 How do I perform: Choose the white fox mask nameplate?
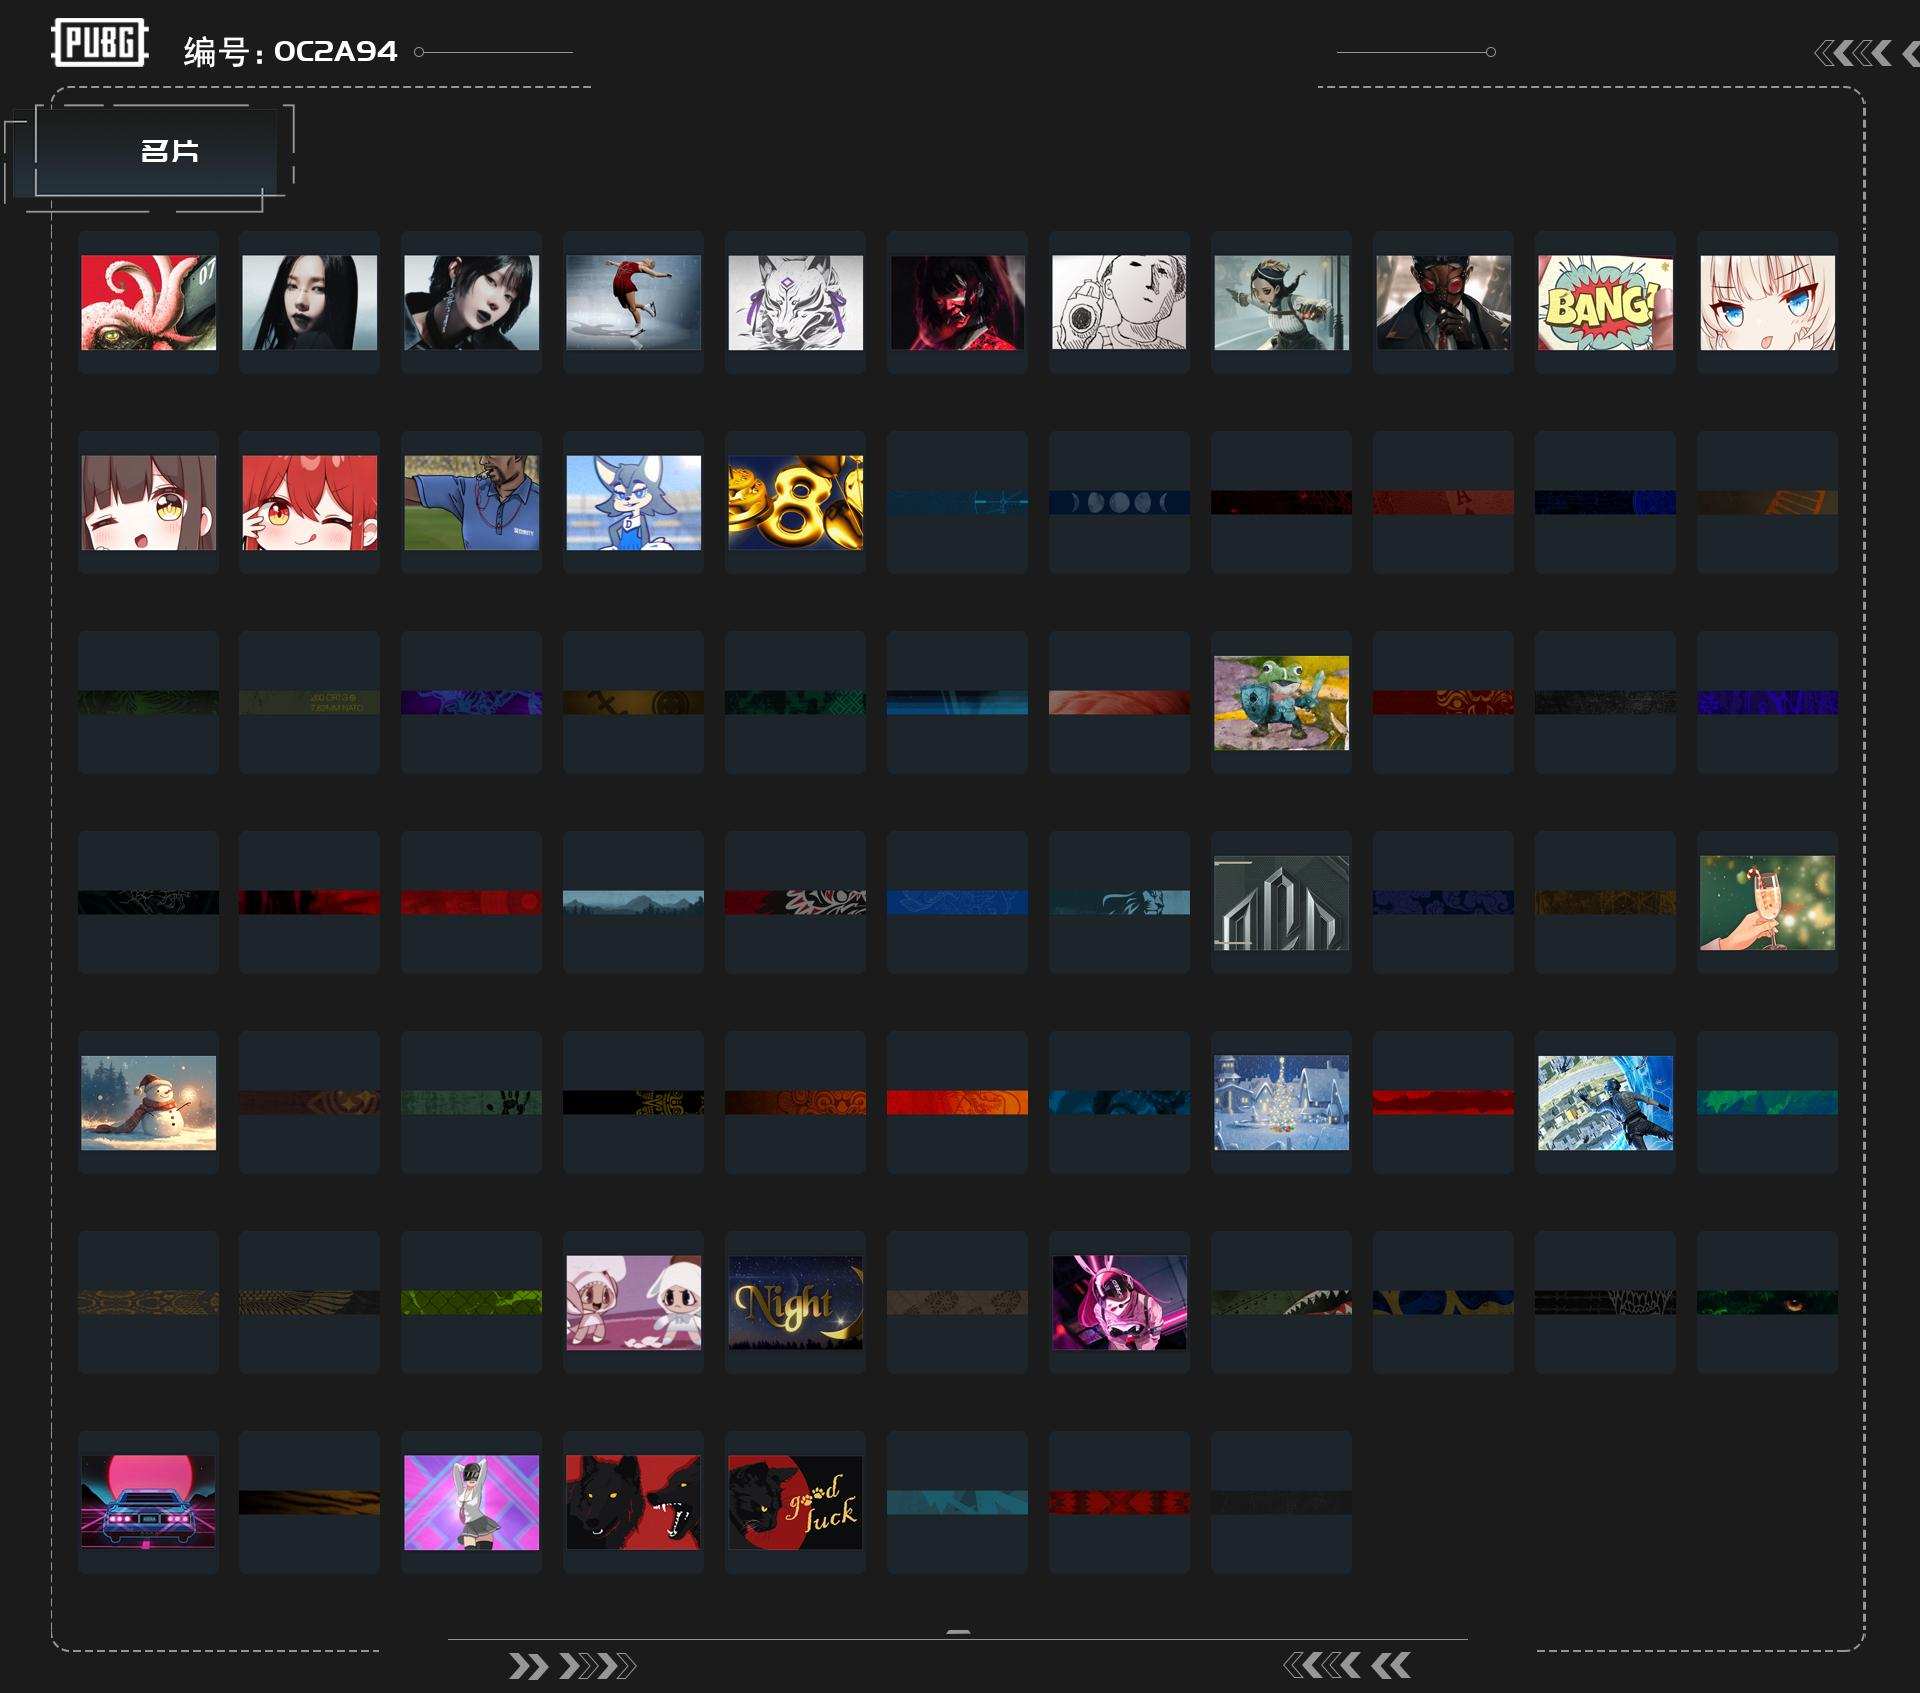(x=795, y=302)
